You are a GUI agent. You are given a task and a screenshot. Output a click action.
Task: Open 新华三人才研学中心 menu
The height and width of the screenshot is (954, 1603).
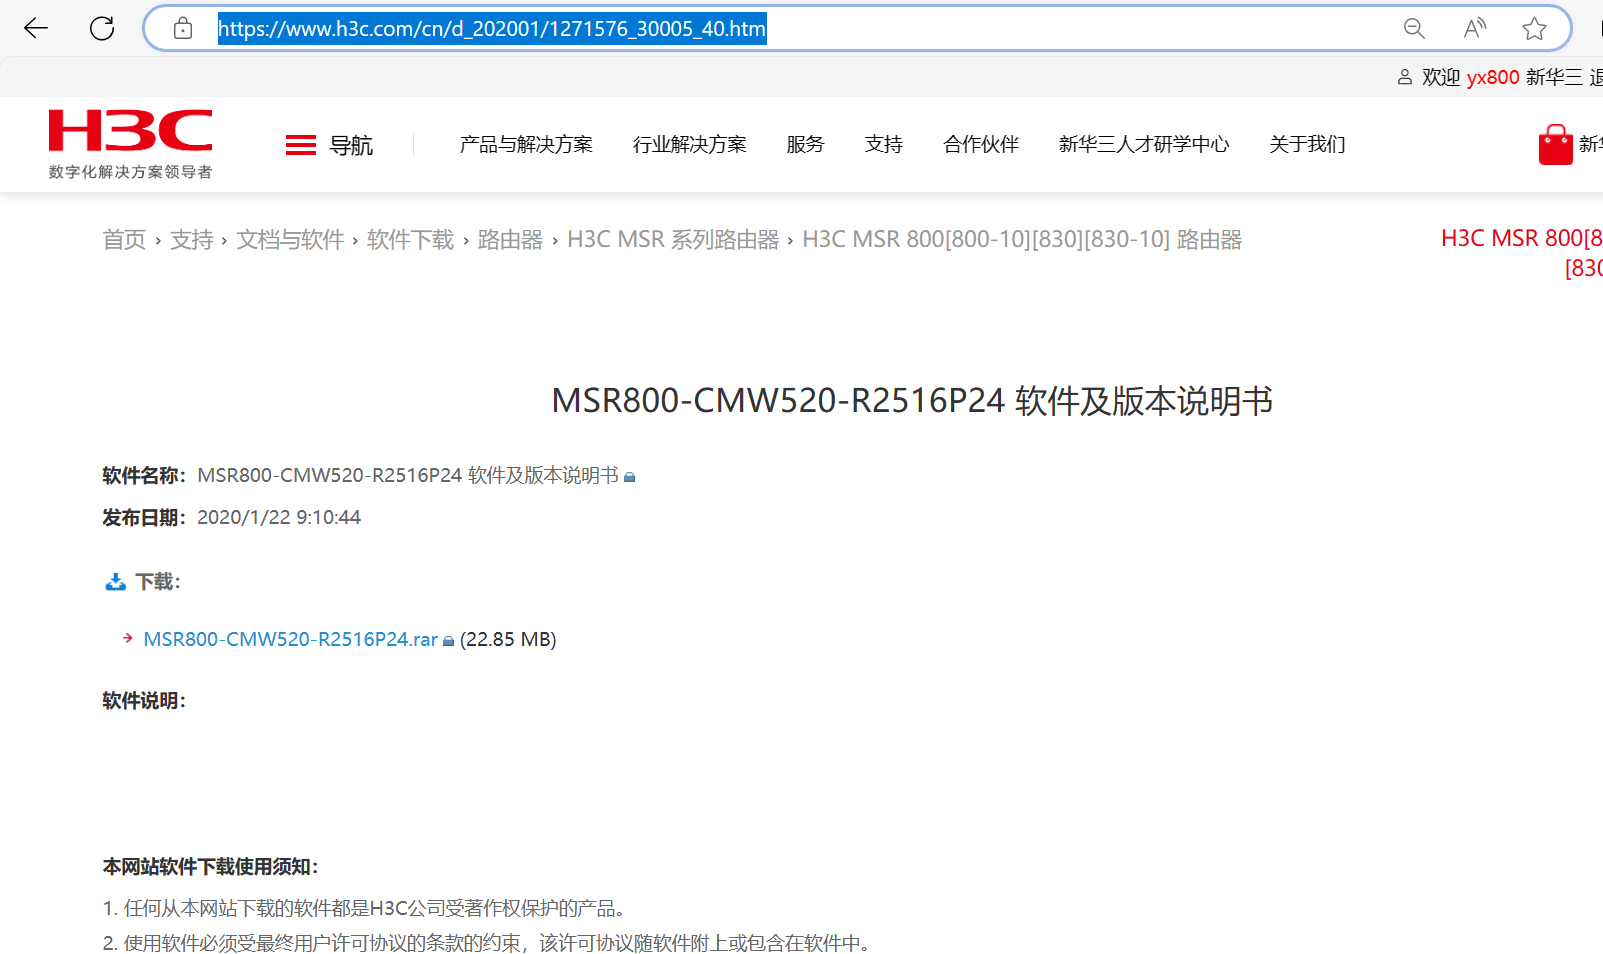click(1144, 145)
